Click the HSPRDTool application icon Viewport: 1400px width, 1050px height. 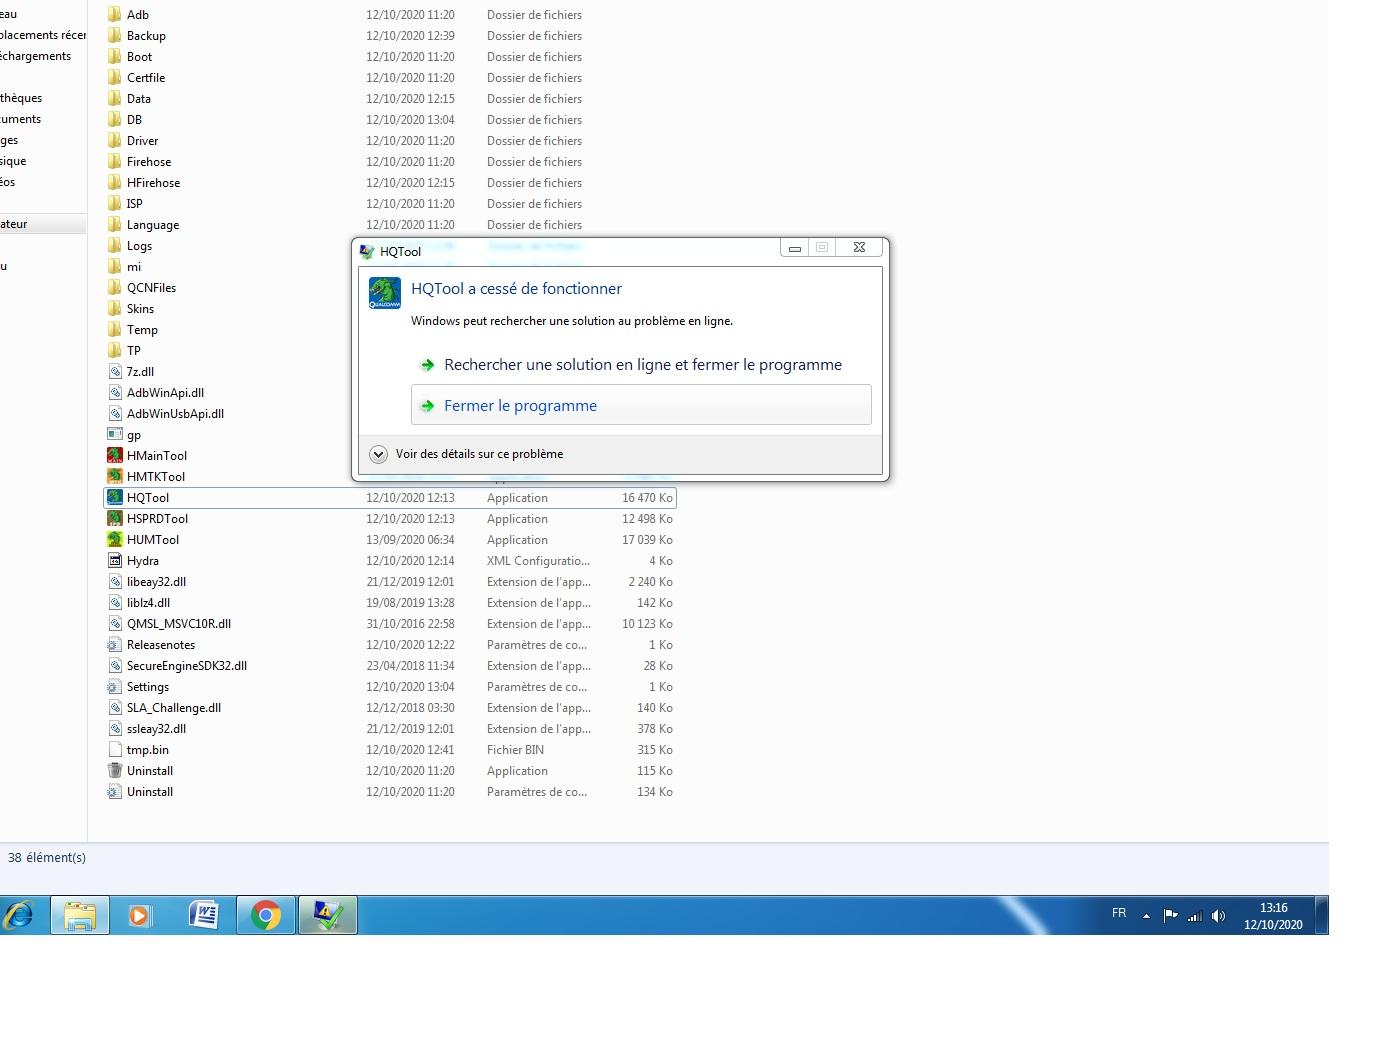[x=115, y=519]
